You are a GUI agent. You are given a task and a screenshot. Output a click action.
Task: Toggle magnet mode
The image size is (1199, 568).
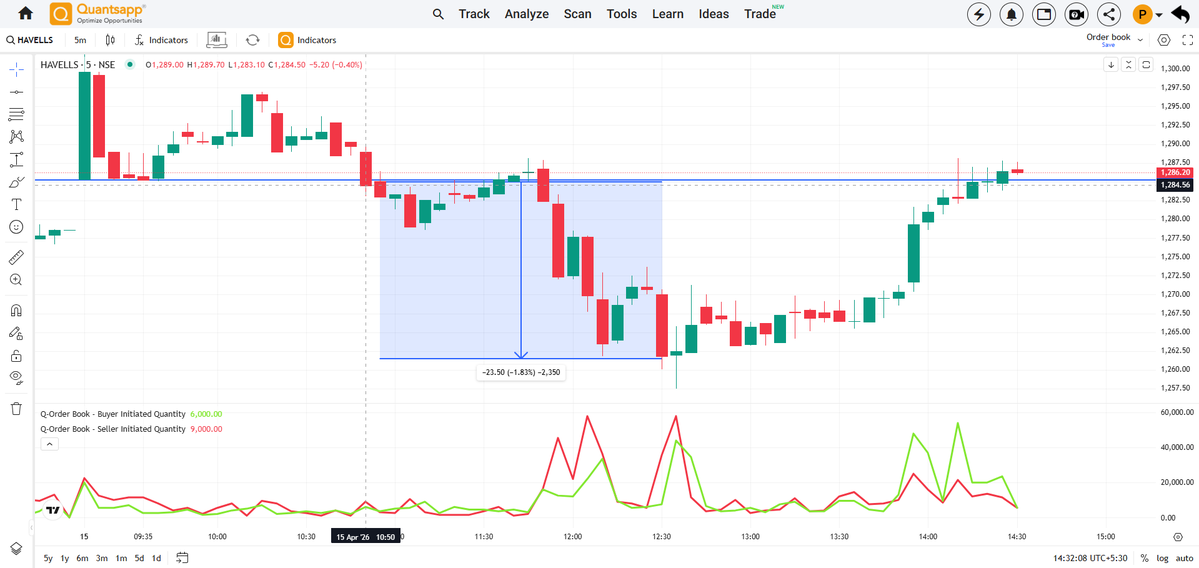click(16, 310)
